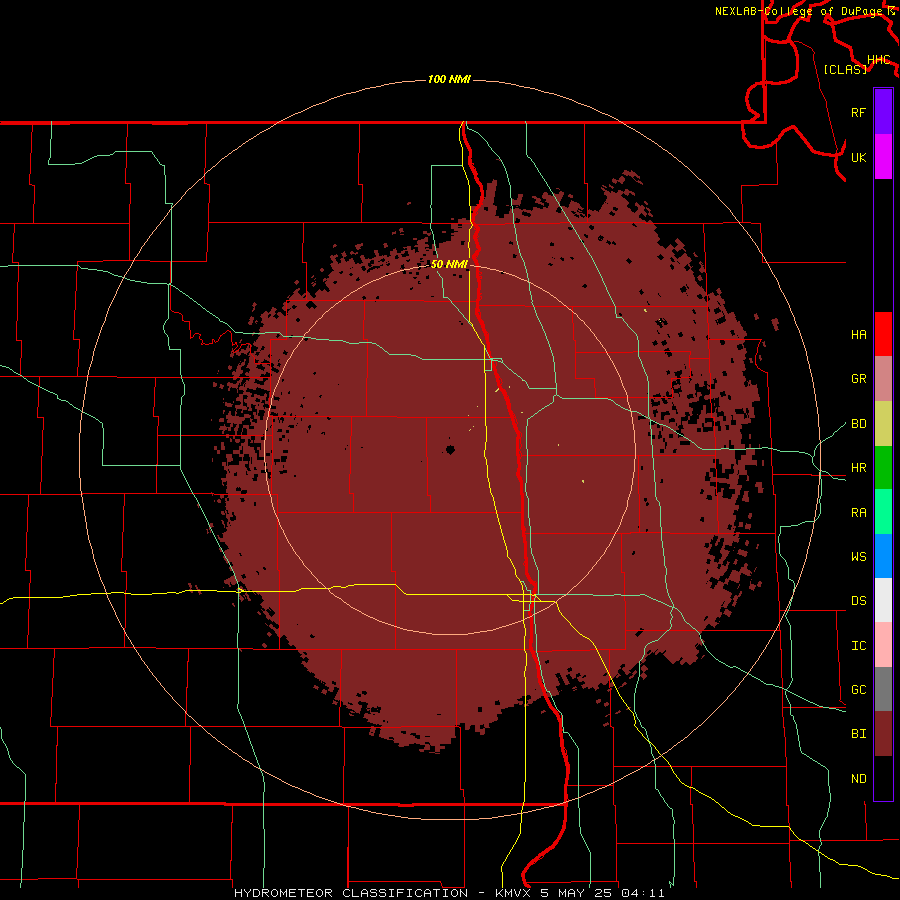
Task: Click the HA legend label
Action: coord(859,335)
